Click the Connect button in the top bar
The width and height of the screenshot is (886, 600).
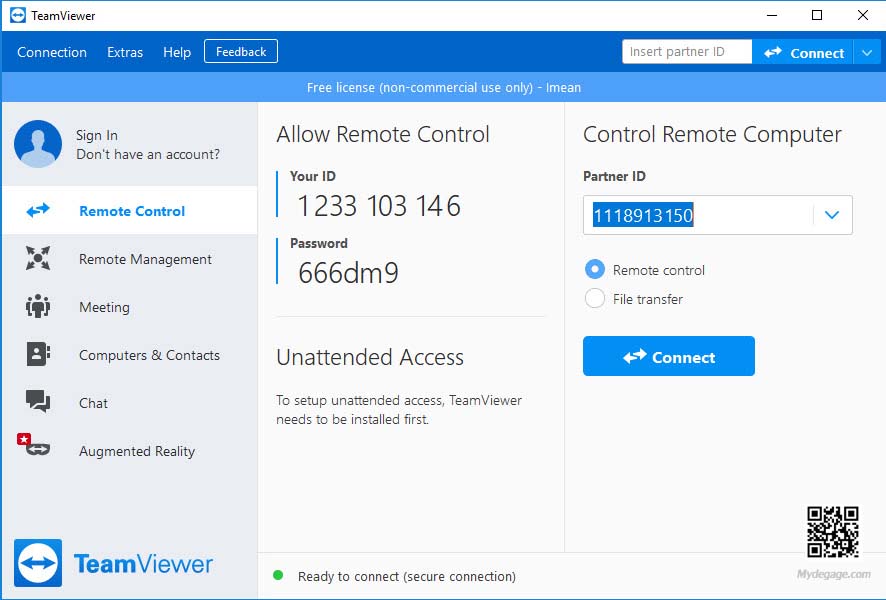point(803,53)
